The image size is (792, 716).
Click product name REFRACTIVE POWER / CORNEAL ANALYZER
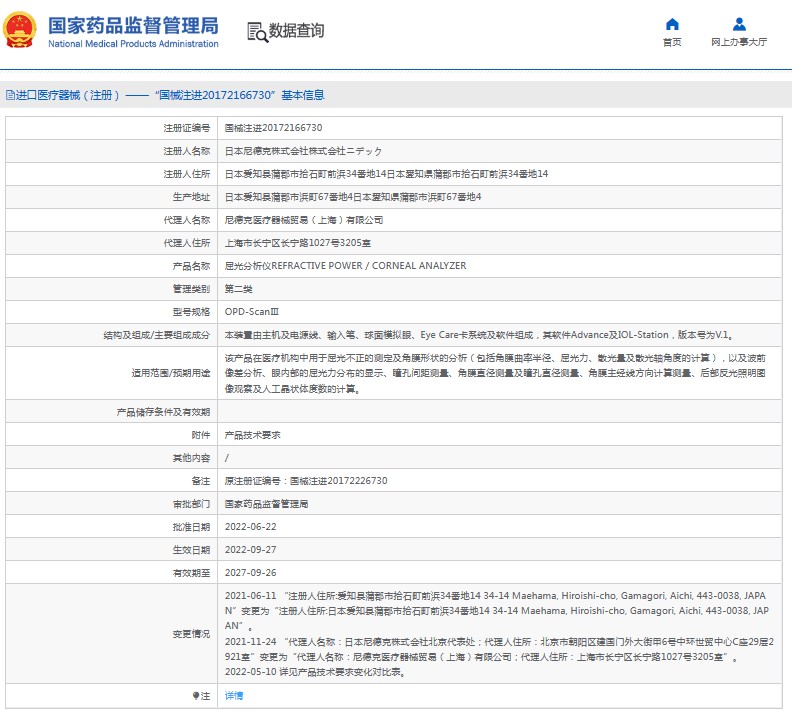[345, 266]
